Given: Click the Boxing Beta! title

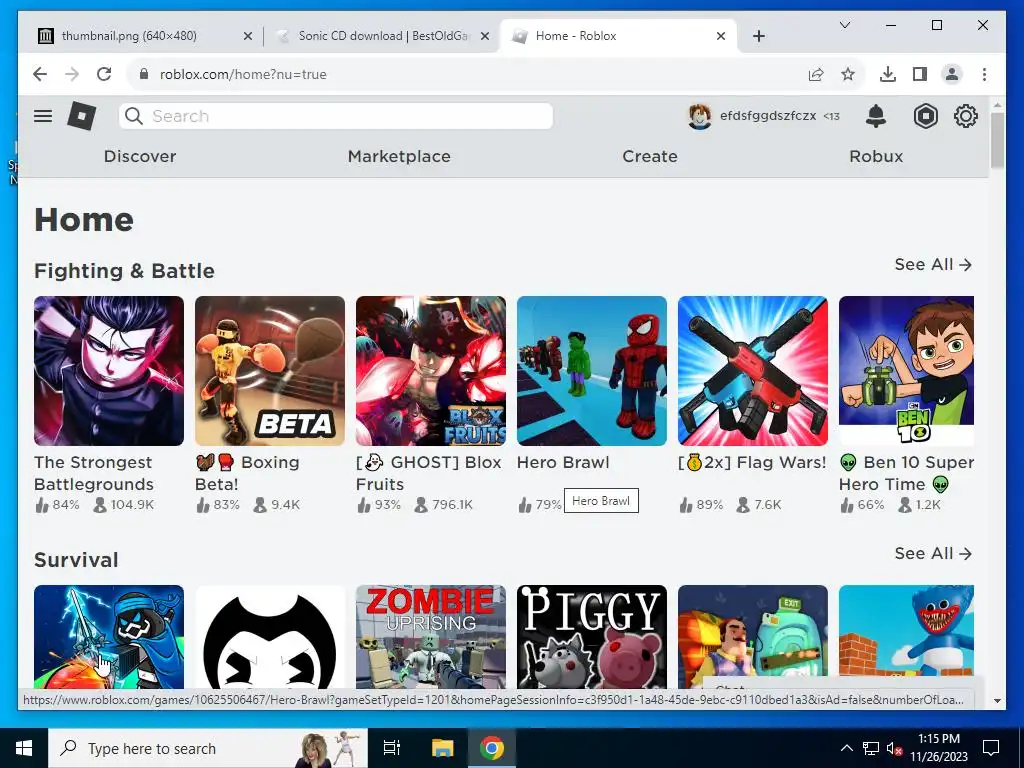Looking at the screenshot, I should click(247, 473).
